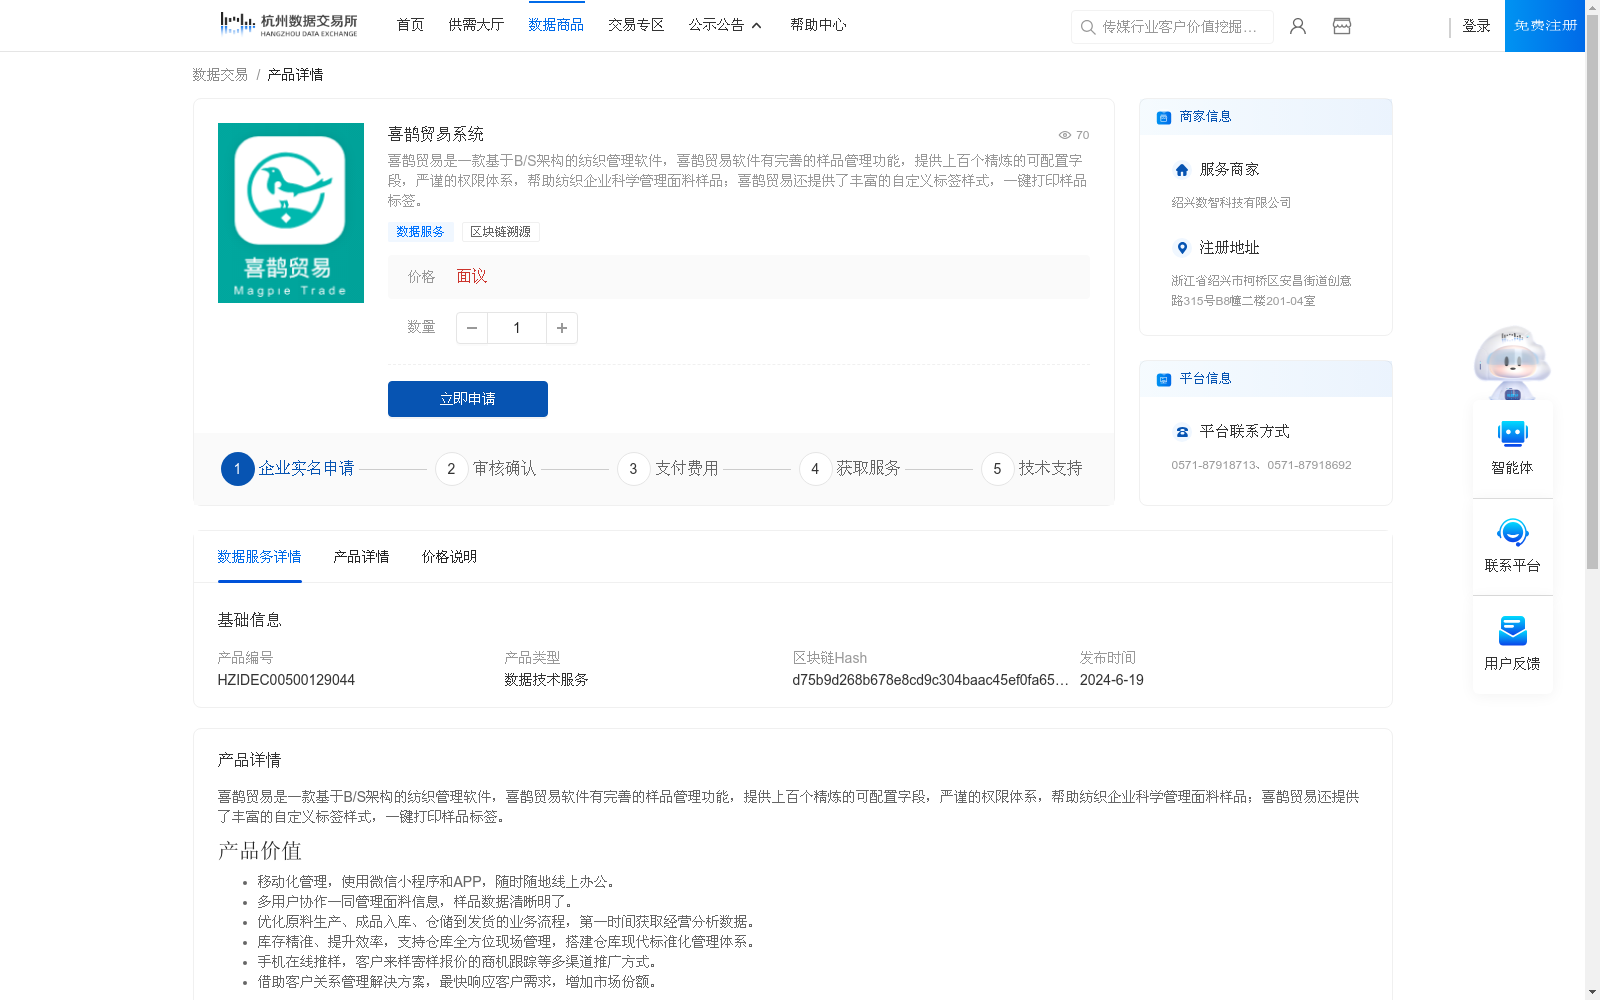The width and height of the screenshot is (1600, 1000).
Task: Click step 1 企业实名申请
Action: pos(288,468)
